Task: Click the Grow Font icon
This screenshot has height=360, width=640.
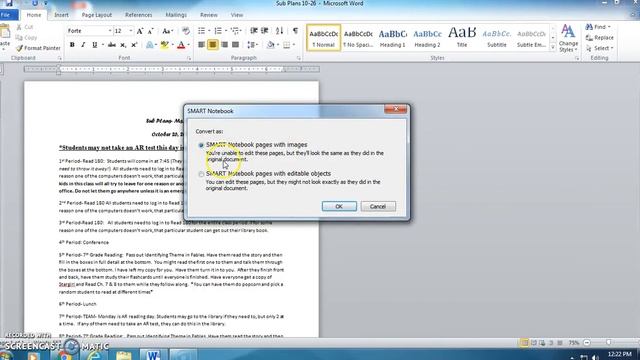Action: (x=140, y=31)
